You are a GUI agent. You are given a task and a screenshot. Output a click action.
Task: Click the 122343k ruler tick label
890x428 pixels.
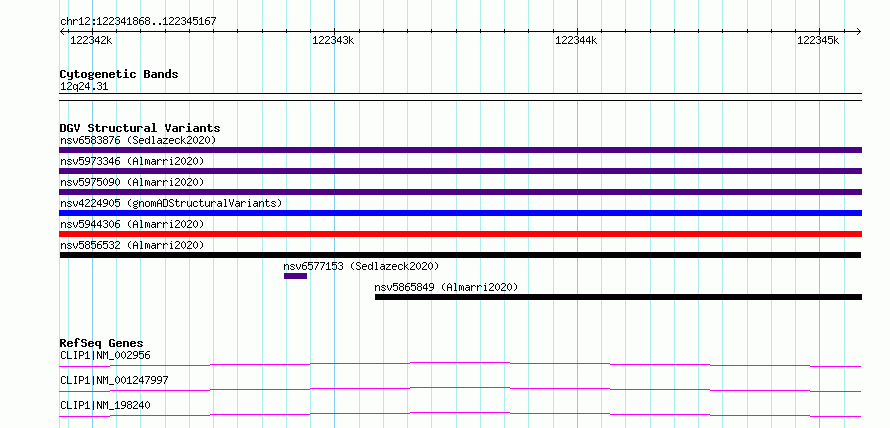333,40
